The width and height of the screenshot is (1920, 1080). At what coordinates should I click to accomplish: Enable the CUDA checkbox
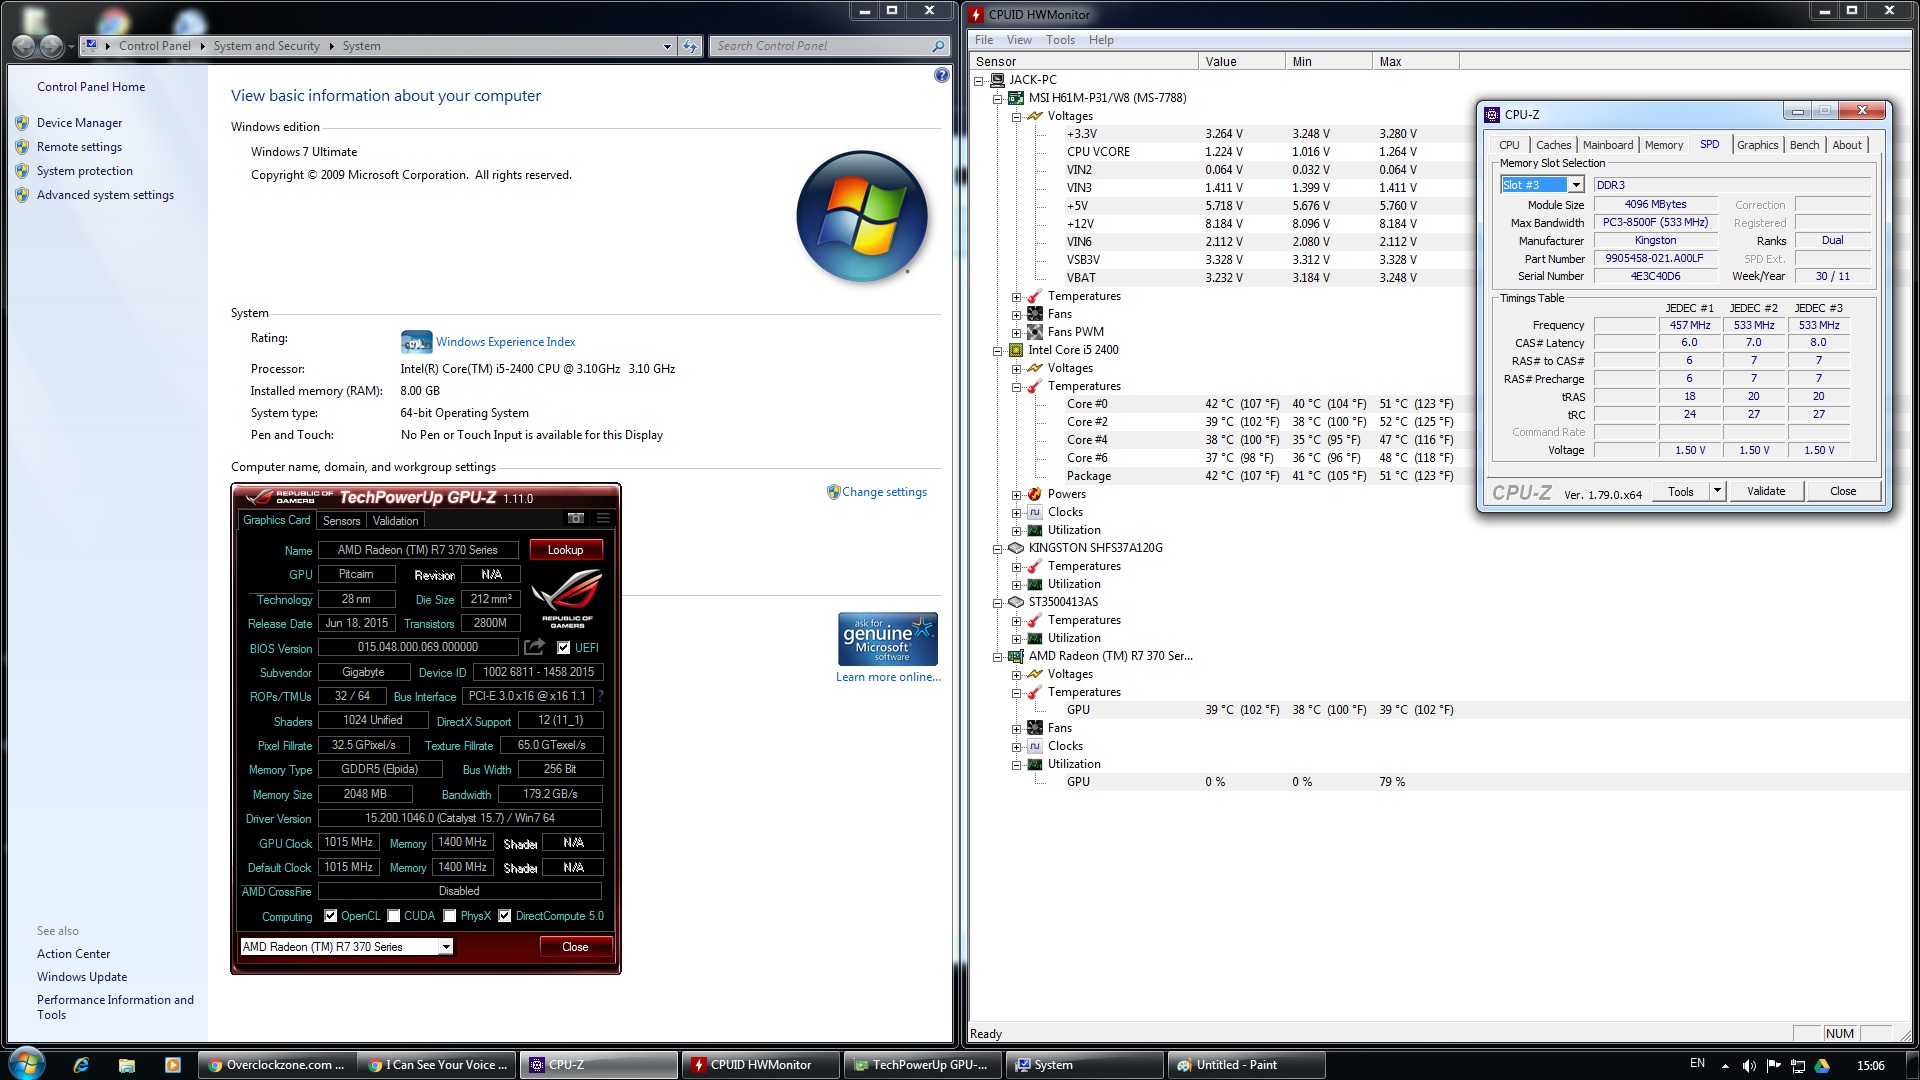click(394, 916)
